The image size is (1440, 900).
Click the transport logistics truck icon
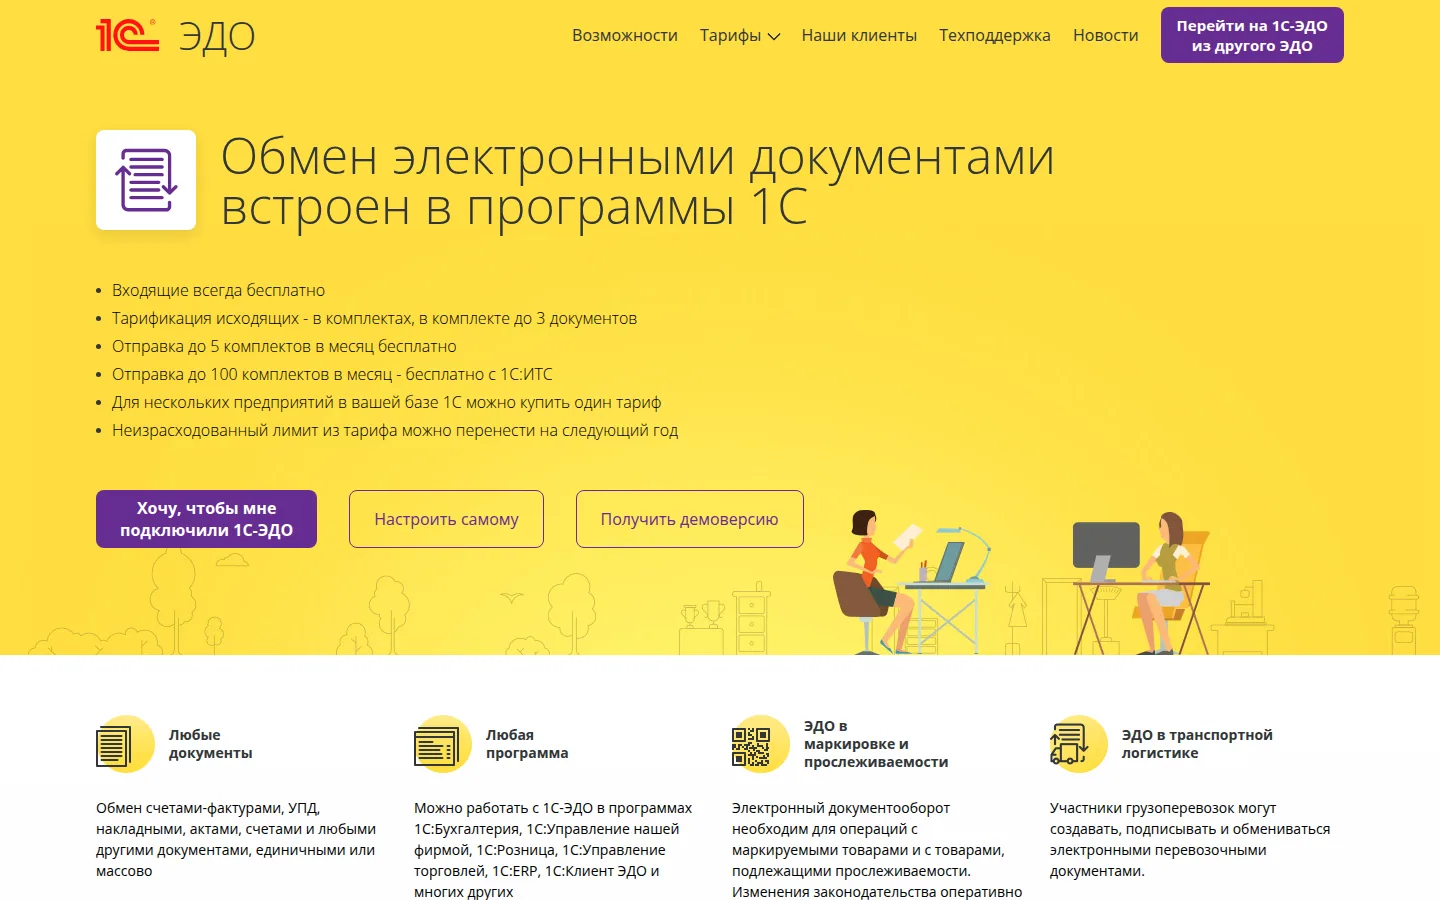1078,744
